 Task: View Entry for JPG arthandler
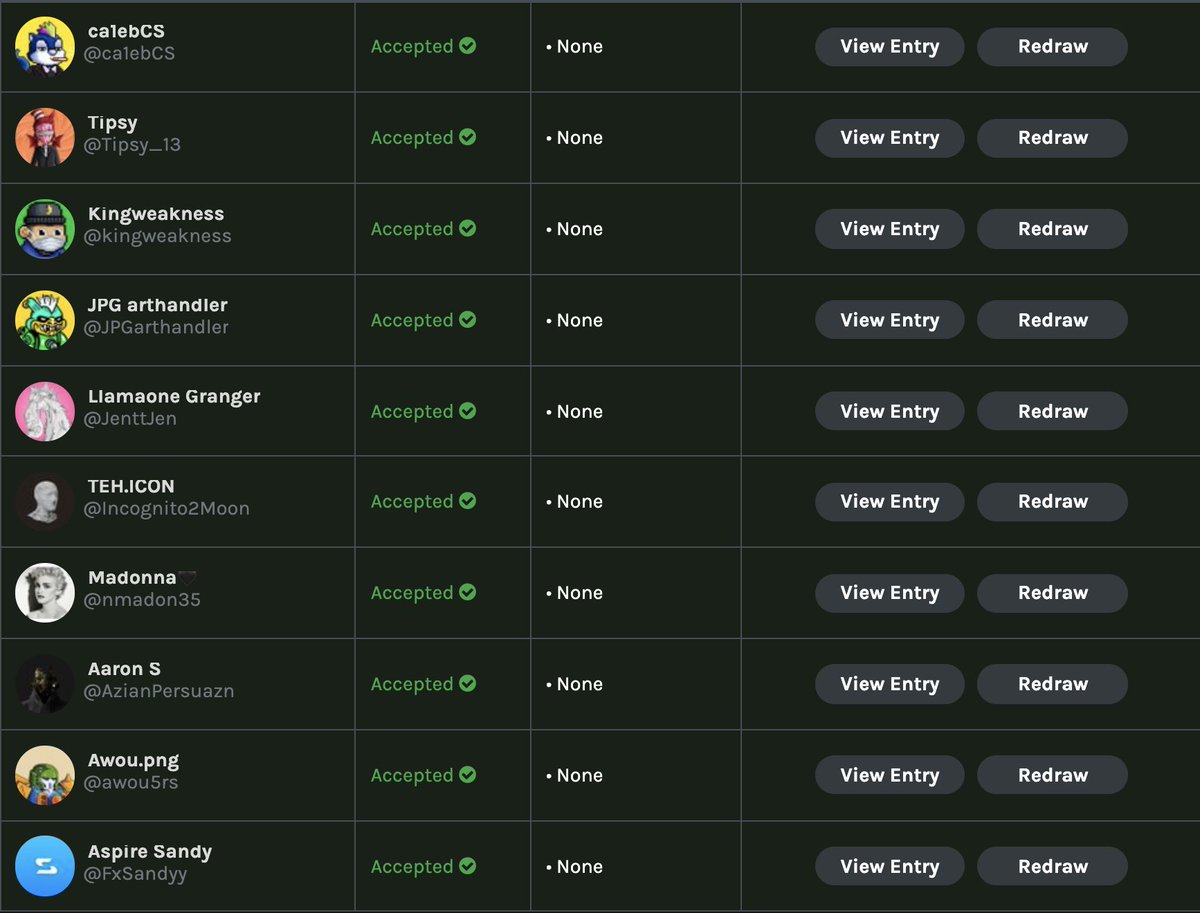(890, 320)
